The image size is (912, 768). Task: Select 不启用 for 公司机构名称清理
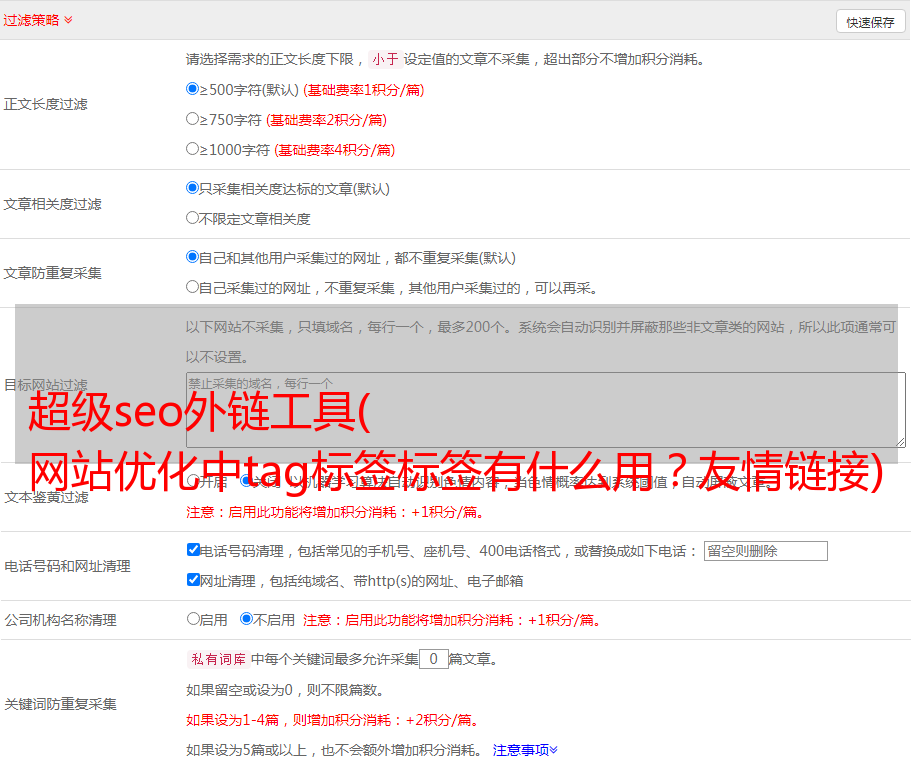coord(247,619)
